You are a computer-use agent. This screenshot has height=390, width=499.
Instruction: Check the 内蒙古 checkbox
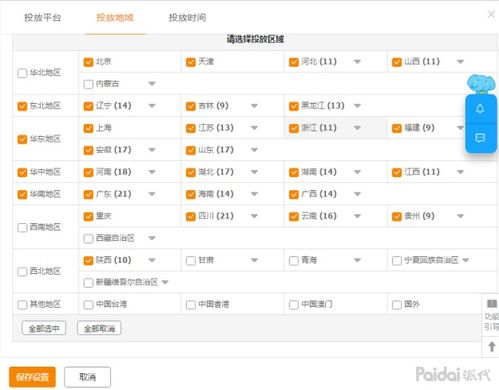click(x=88, y=84)
